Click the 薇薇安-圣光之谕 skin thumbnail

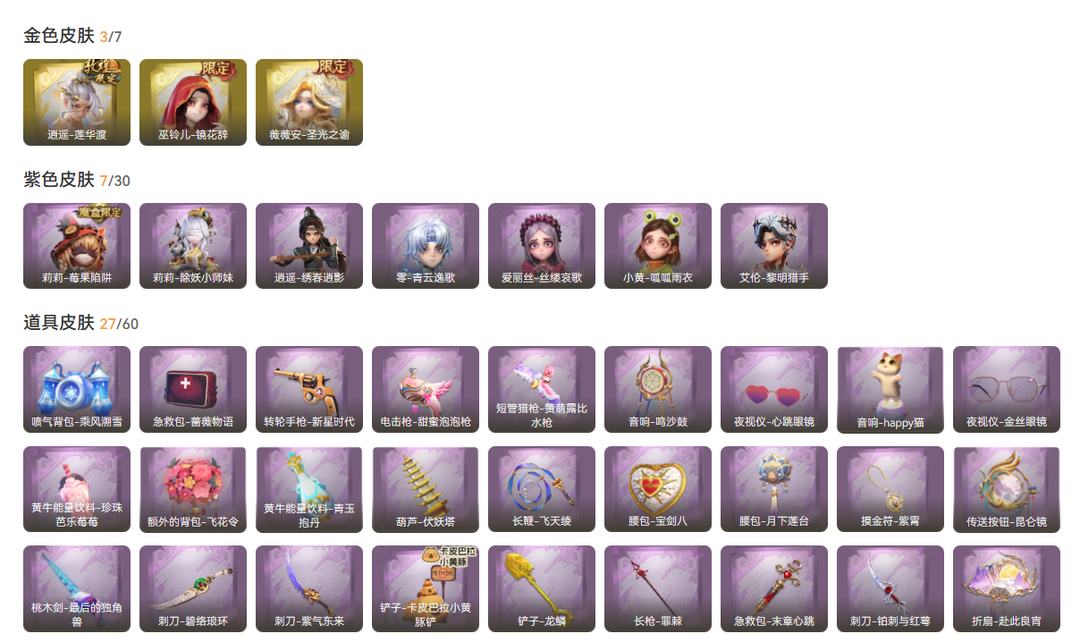(309, 102)
